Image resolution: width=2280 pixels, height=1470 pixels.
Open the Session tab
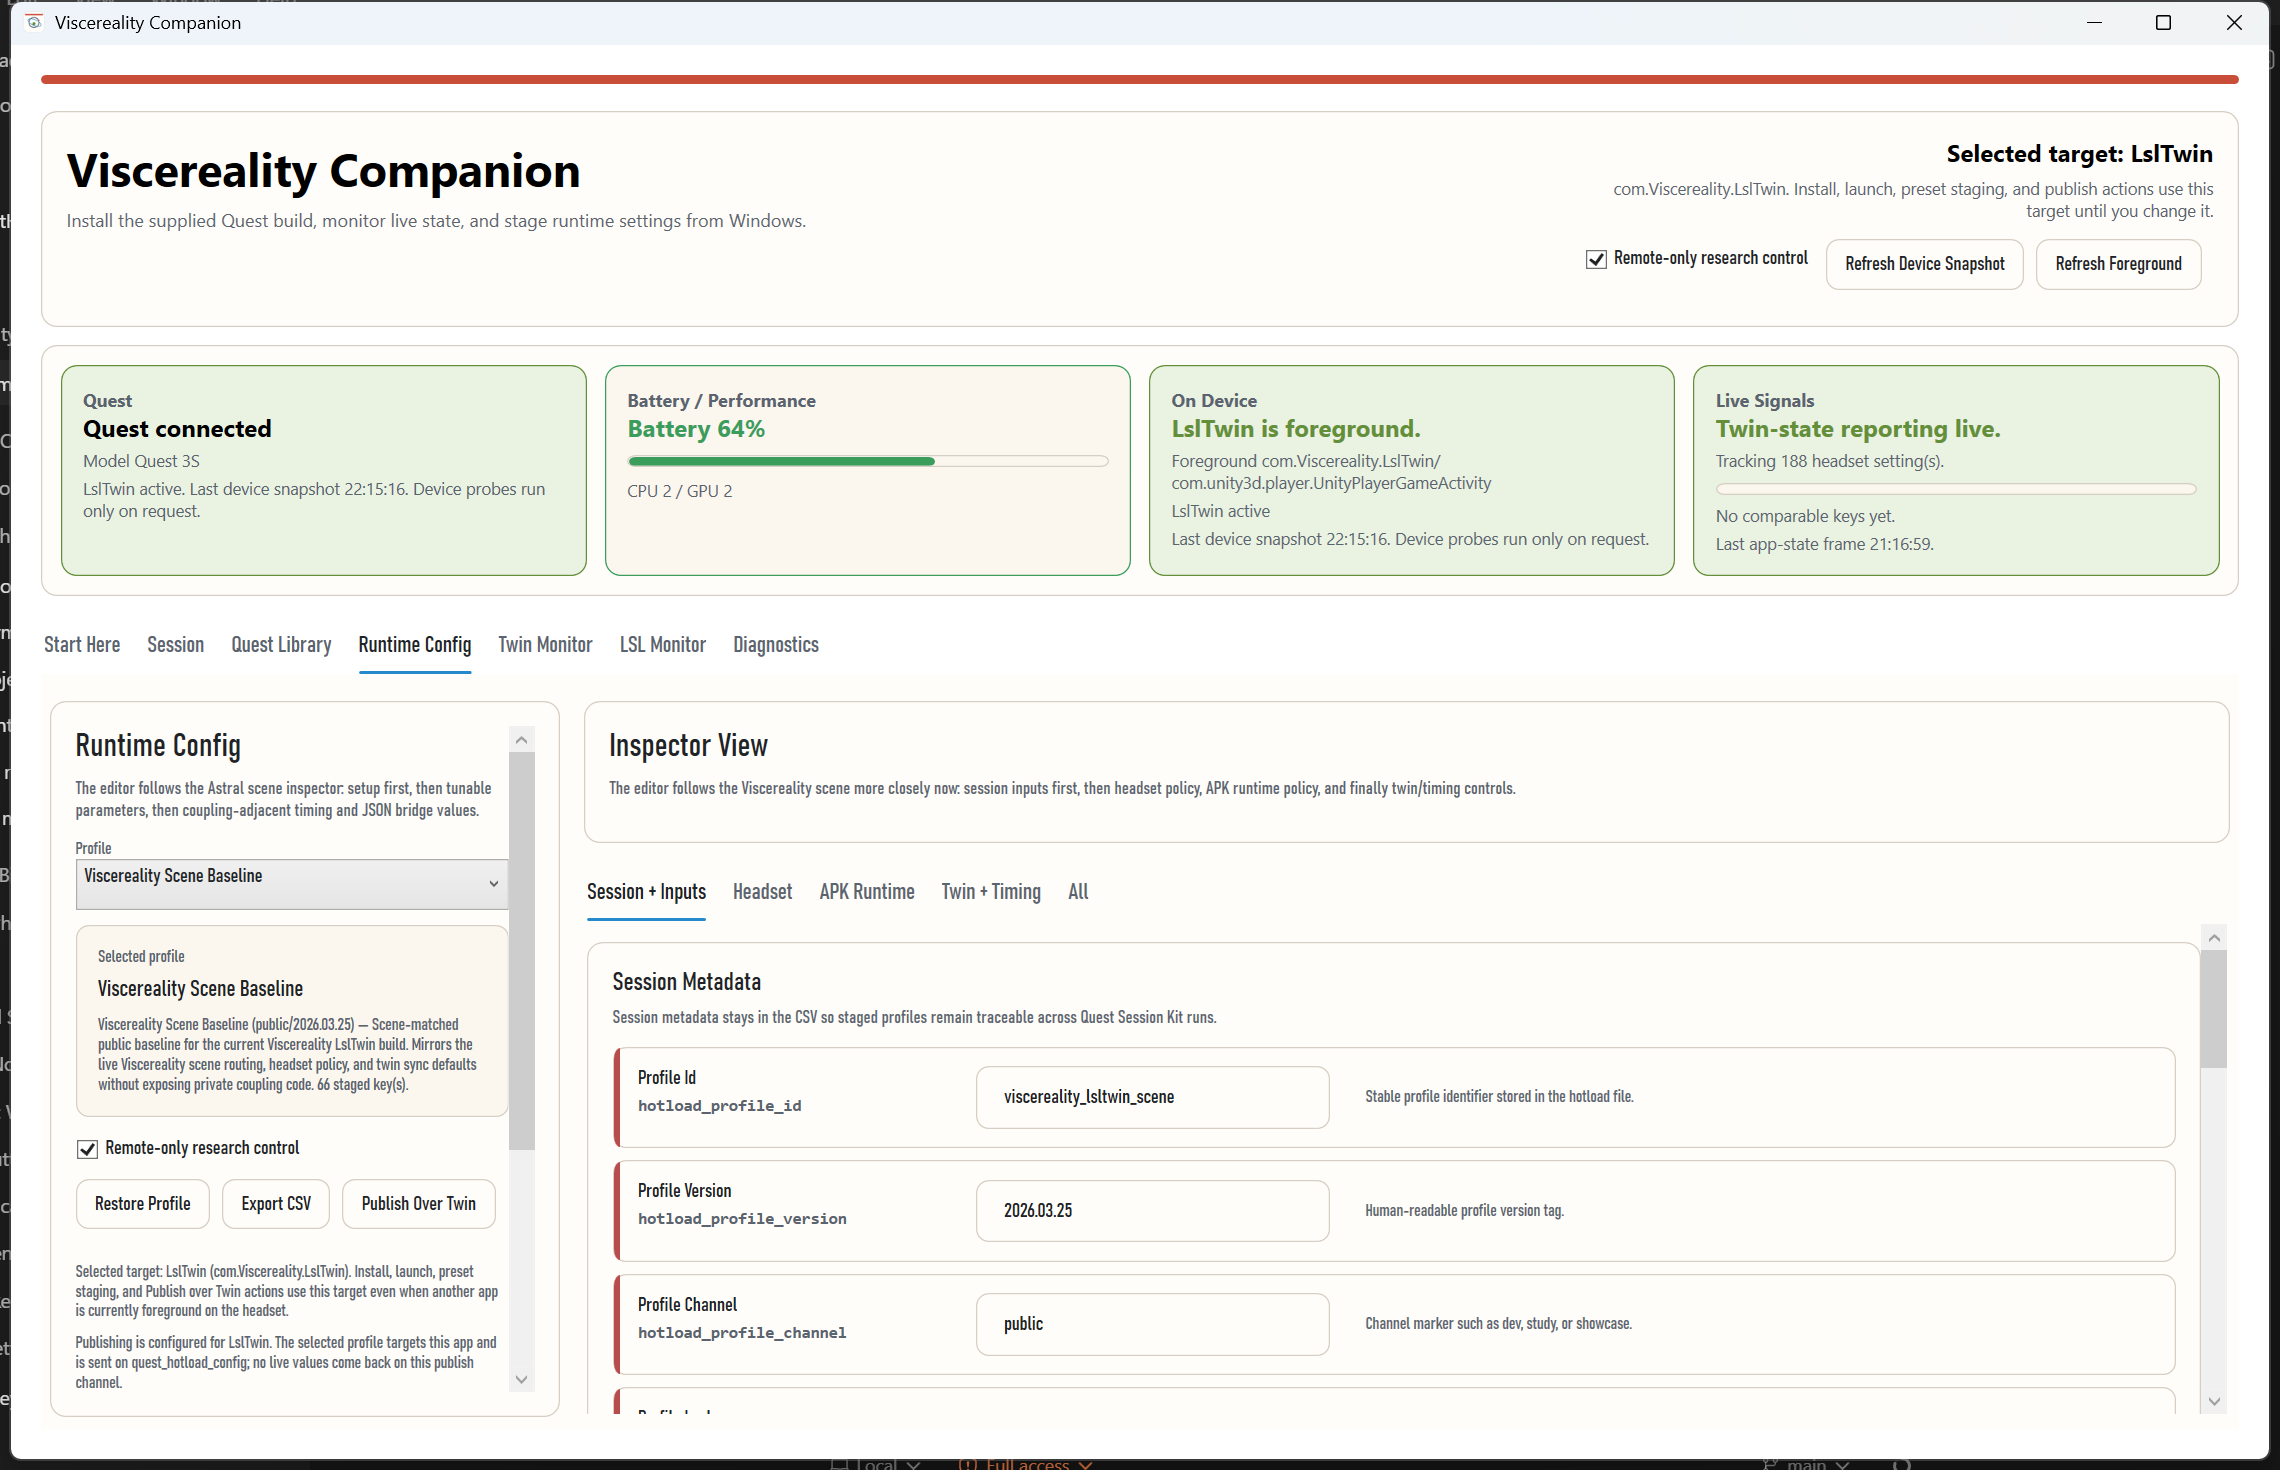click(x=175, y=645)
